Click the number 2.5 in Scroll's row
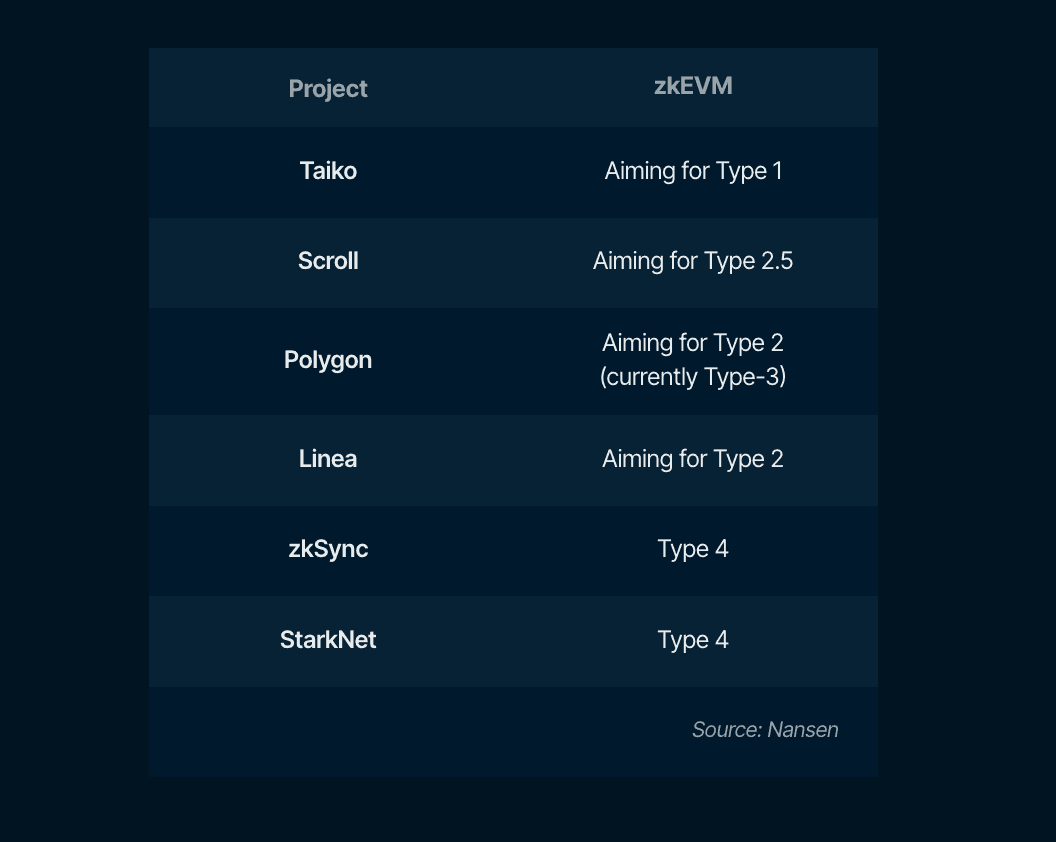Image resolution: width=1056 pixels, height=842 pixels. point(776,261)
